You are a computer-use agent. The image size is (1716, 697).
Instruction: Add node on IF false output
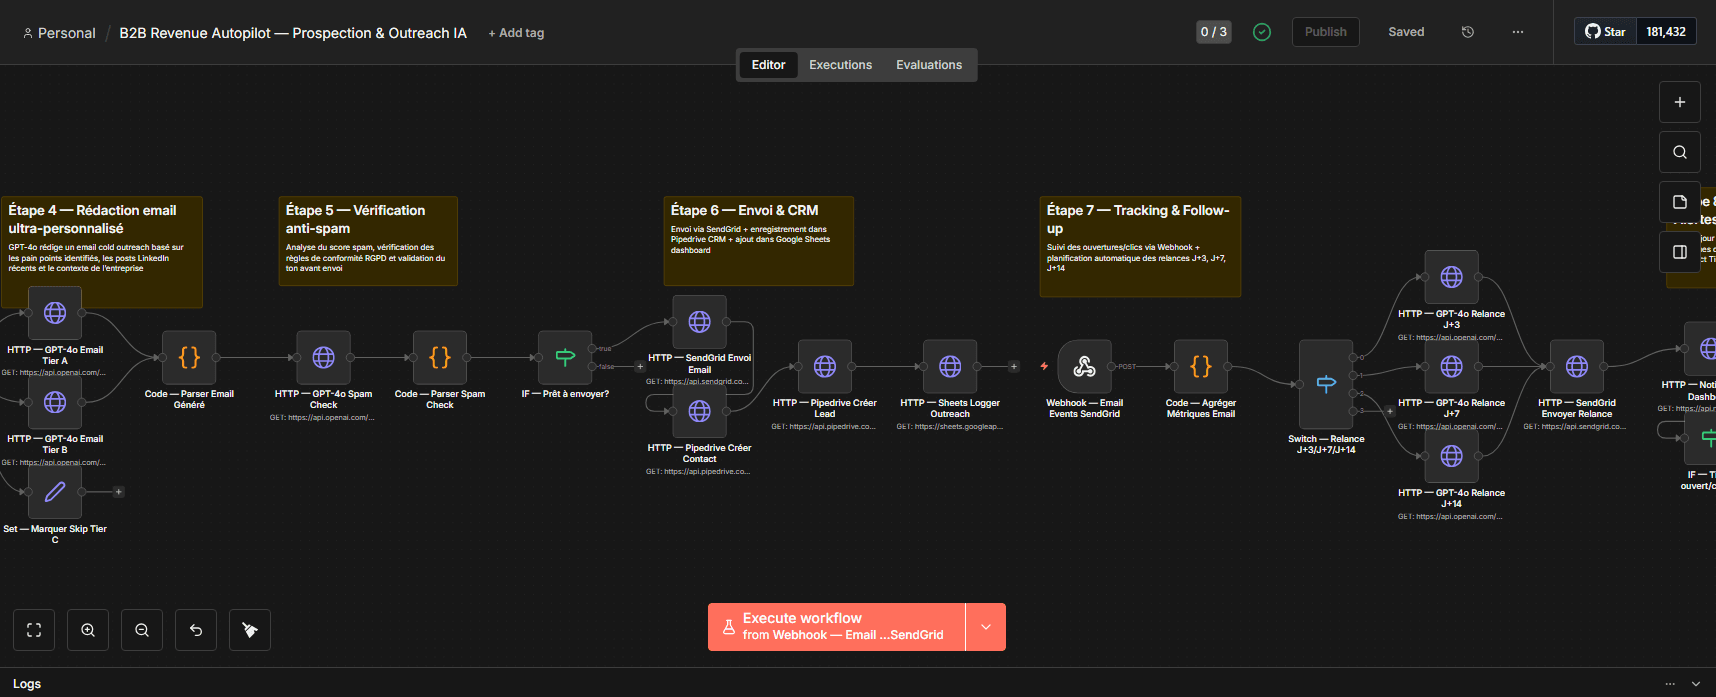tap(641, 367)
